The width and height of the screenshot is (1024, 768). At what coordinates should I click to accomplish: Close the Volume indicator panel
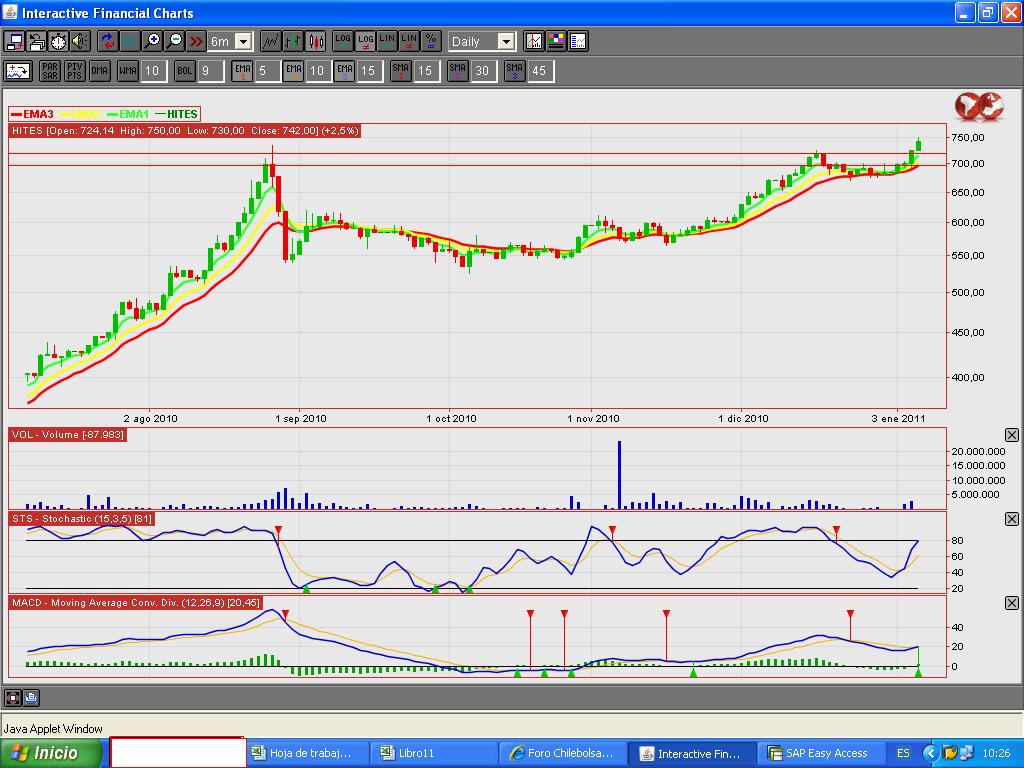coord(1011,435)
